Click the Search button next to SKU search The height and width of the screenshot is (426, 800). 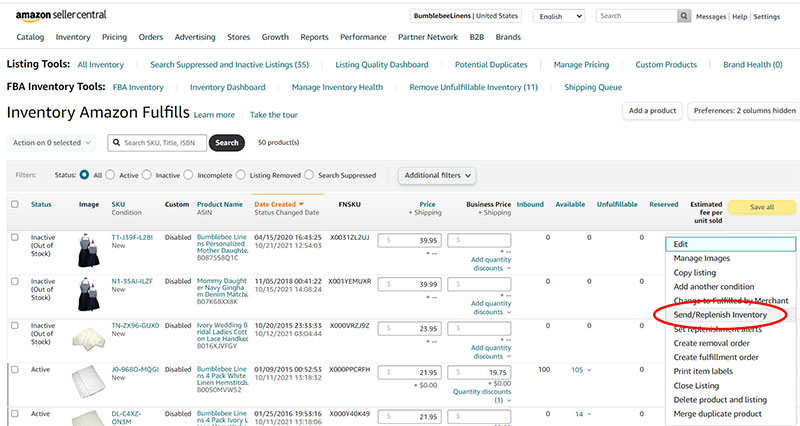[x=227, y=143]
